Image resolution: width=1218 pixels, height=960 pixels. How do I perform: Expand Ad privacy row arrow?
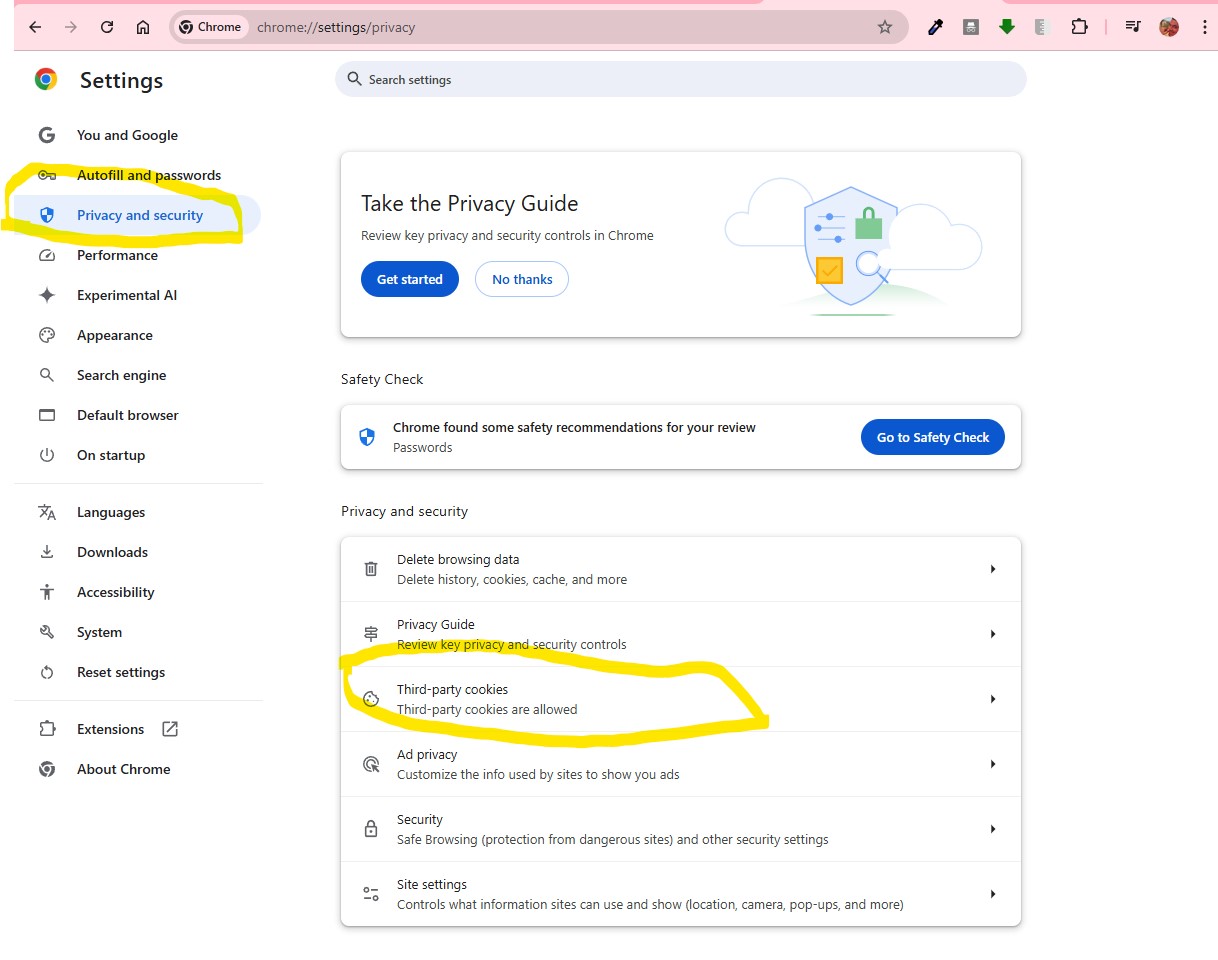point(993,764)
